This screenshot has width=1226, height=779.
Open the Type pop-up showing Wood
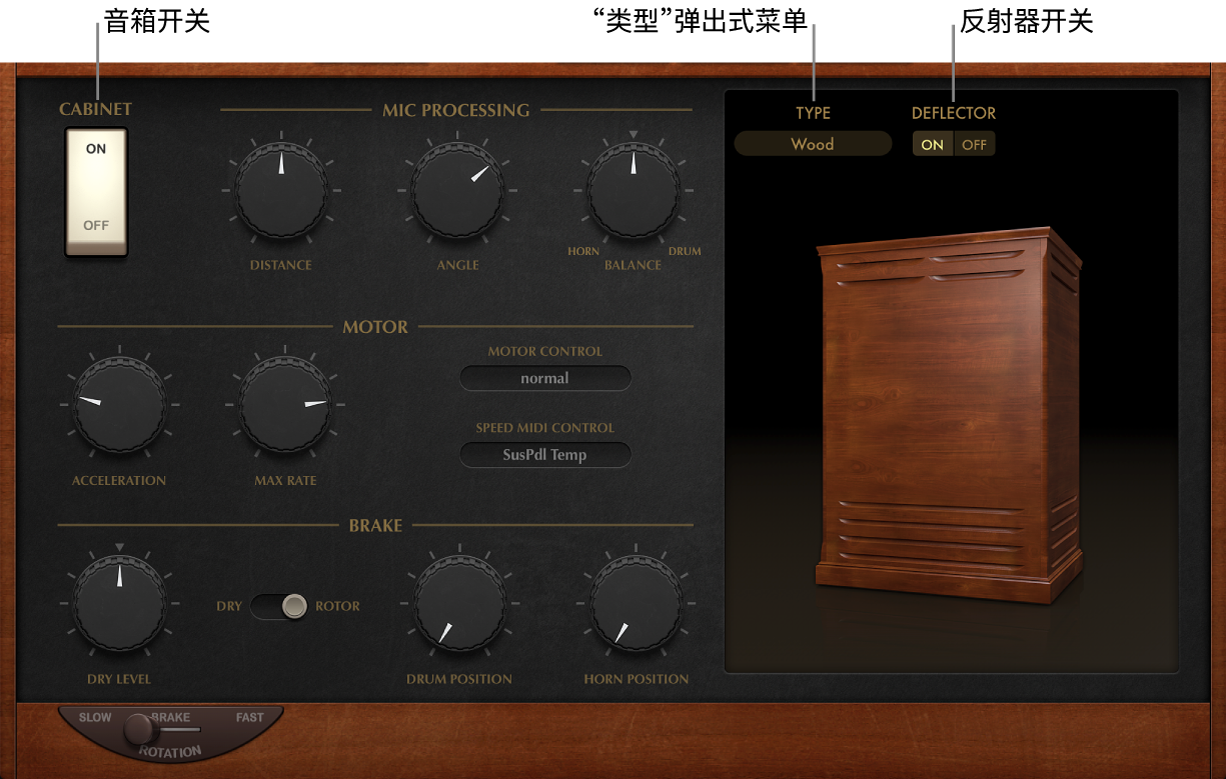813,144
